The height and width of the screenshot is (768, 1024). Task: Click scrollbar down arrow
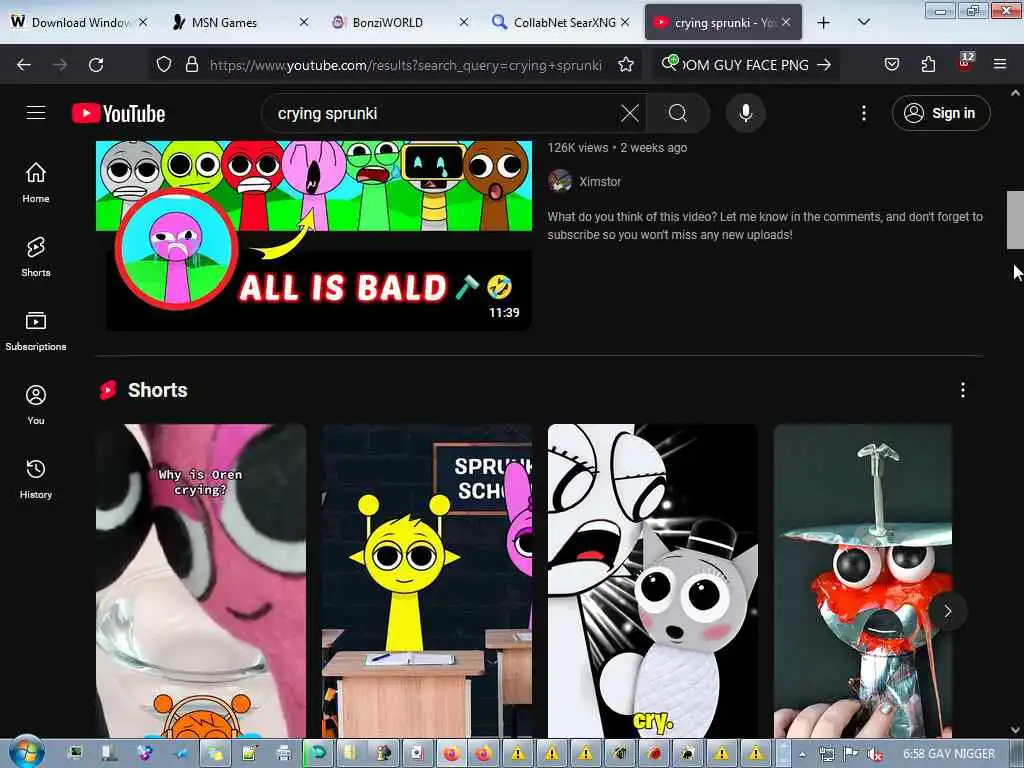point(1016,729)
